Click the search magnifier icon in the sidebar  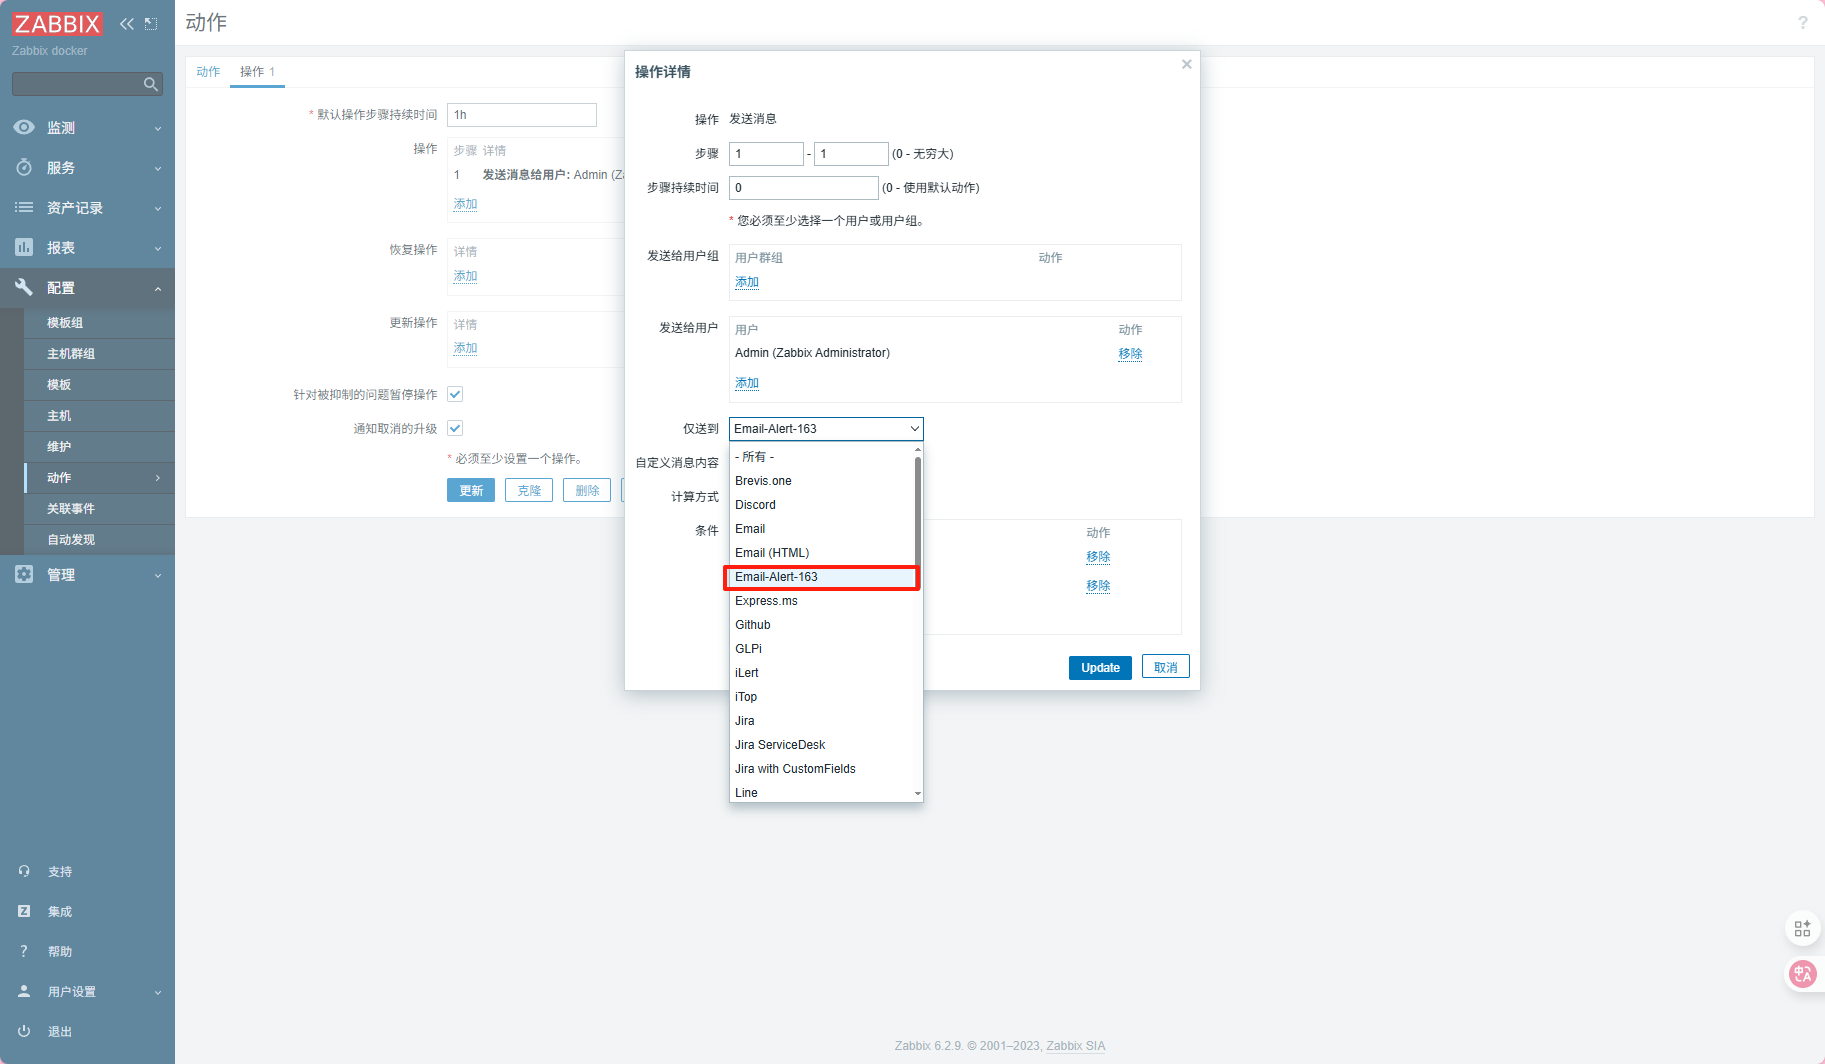151,84
